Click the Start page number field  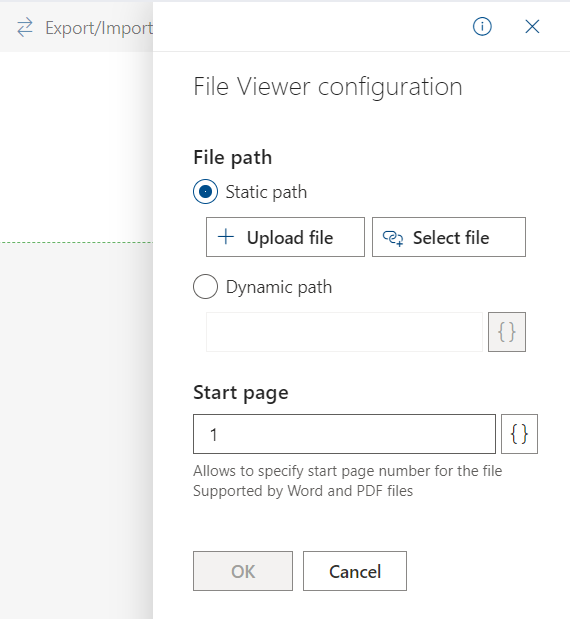pyautogui.click(x=344, y=434)
